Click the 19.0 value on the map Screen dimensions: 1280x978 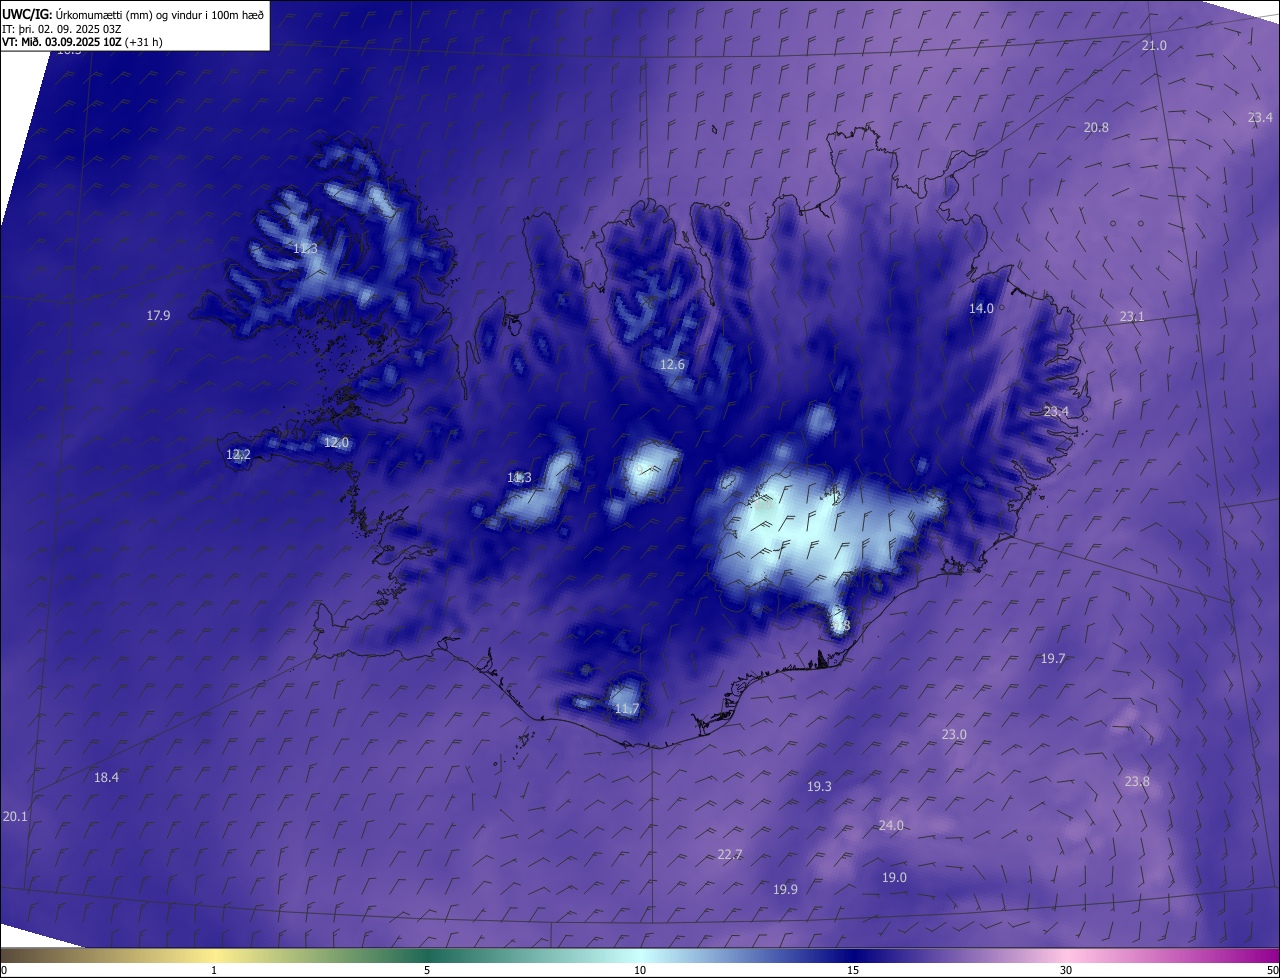894,877
